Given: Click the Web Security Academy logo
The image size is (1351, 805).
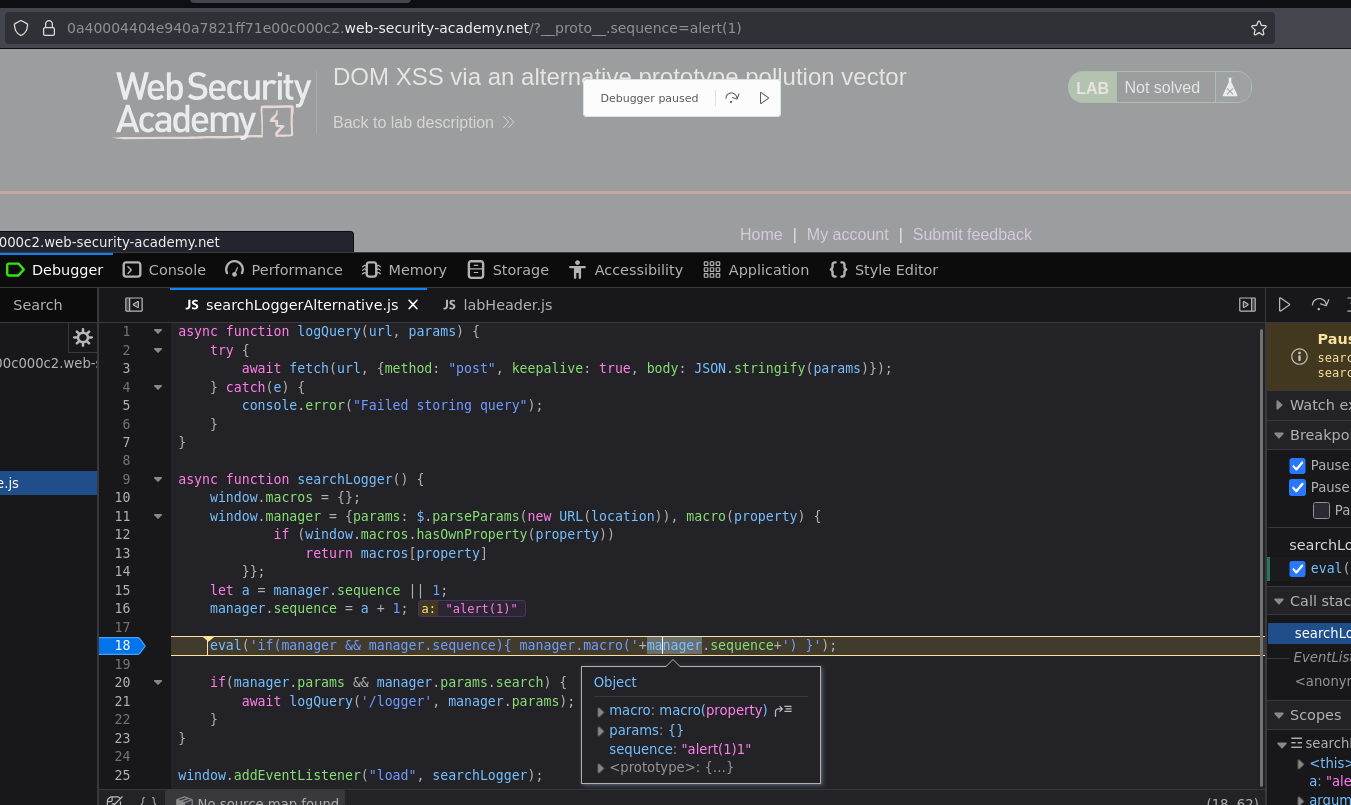Looking at the screenshot, I should click(213, 104).
